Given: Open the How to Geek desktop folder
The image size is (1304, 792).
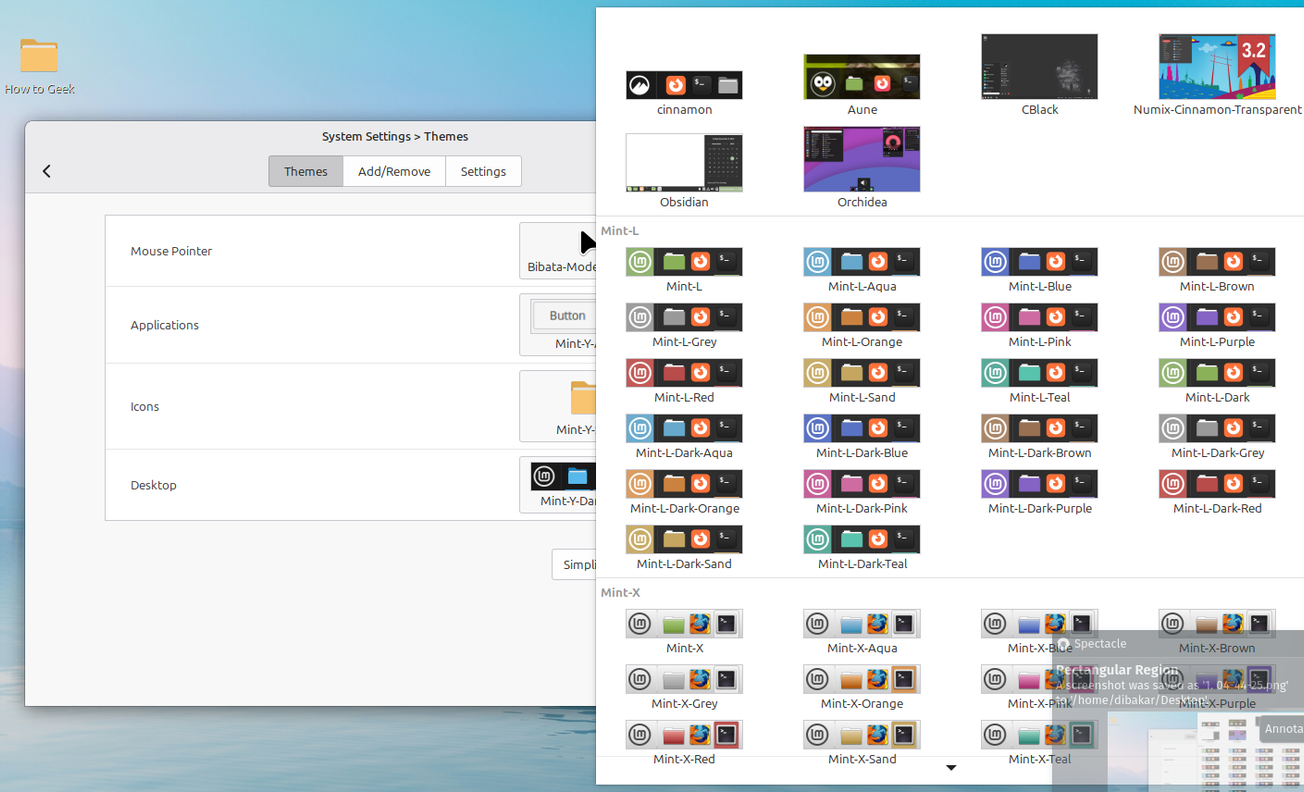Looking at the screenshot, I should (39, 66).
